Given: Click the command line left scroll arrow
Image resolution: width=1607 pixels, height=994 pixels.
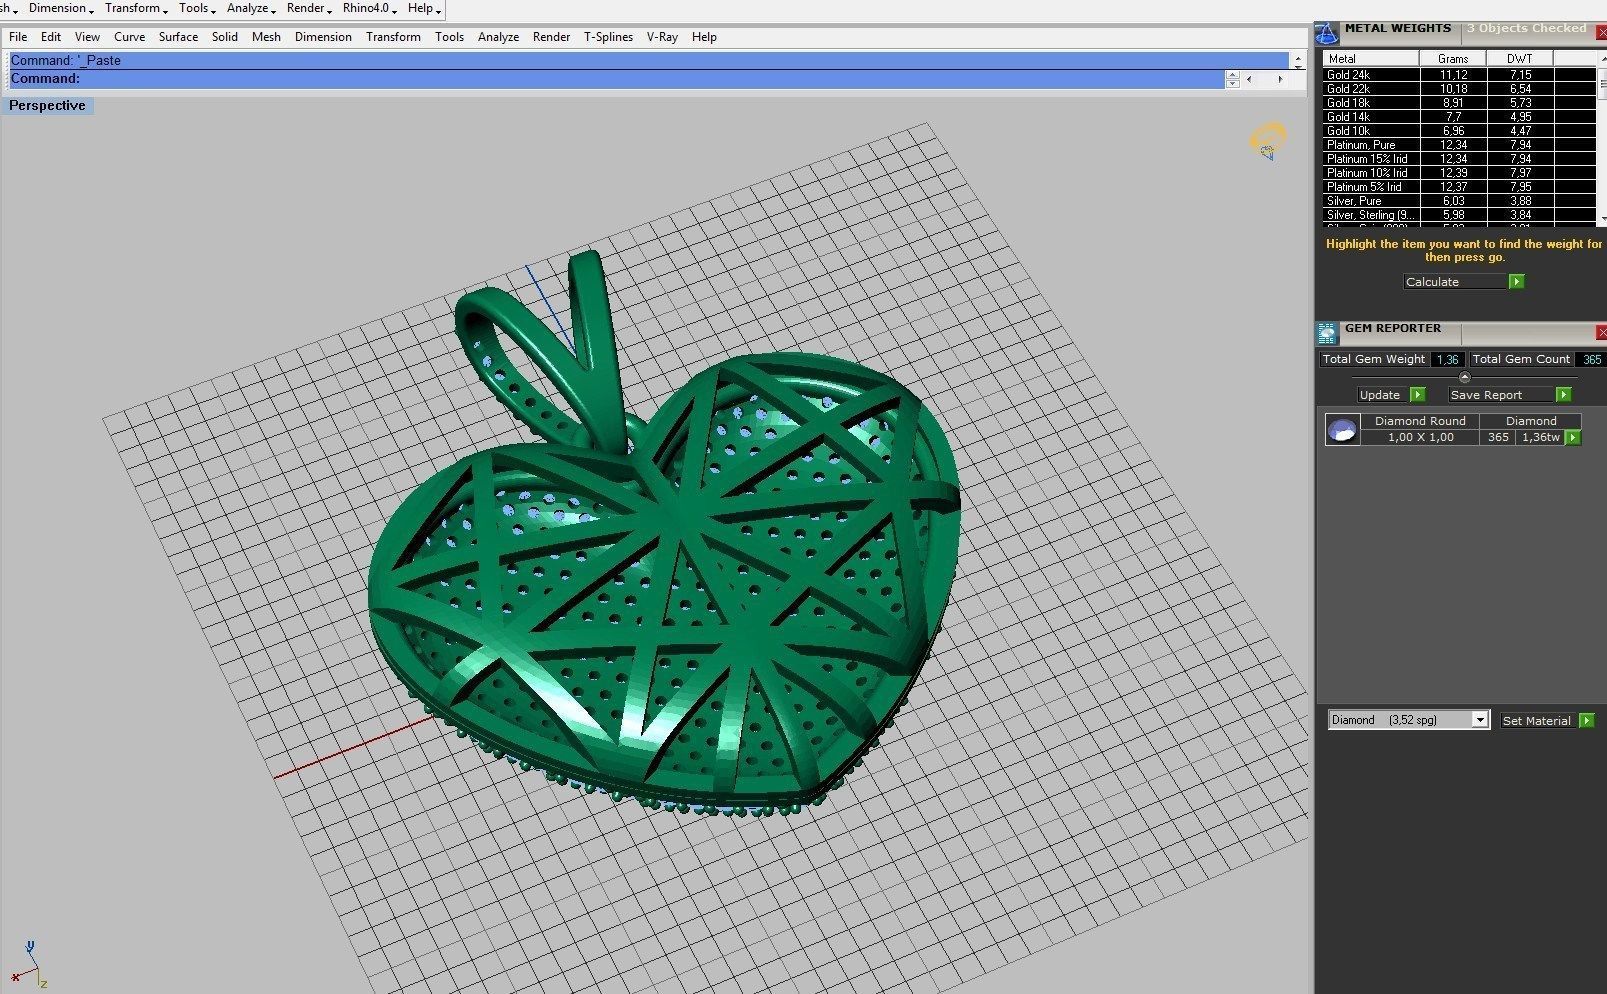Looking at the screenshot, I should tap(1249, 79).
